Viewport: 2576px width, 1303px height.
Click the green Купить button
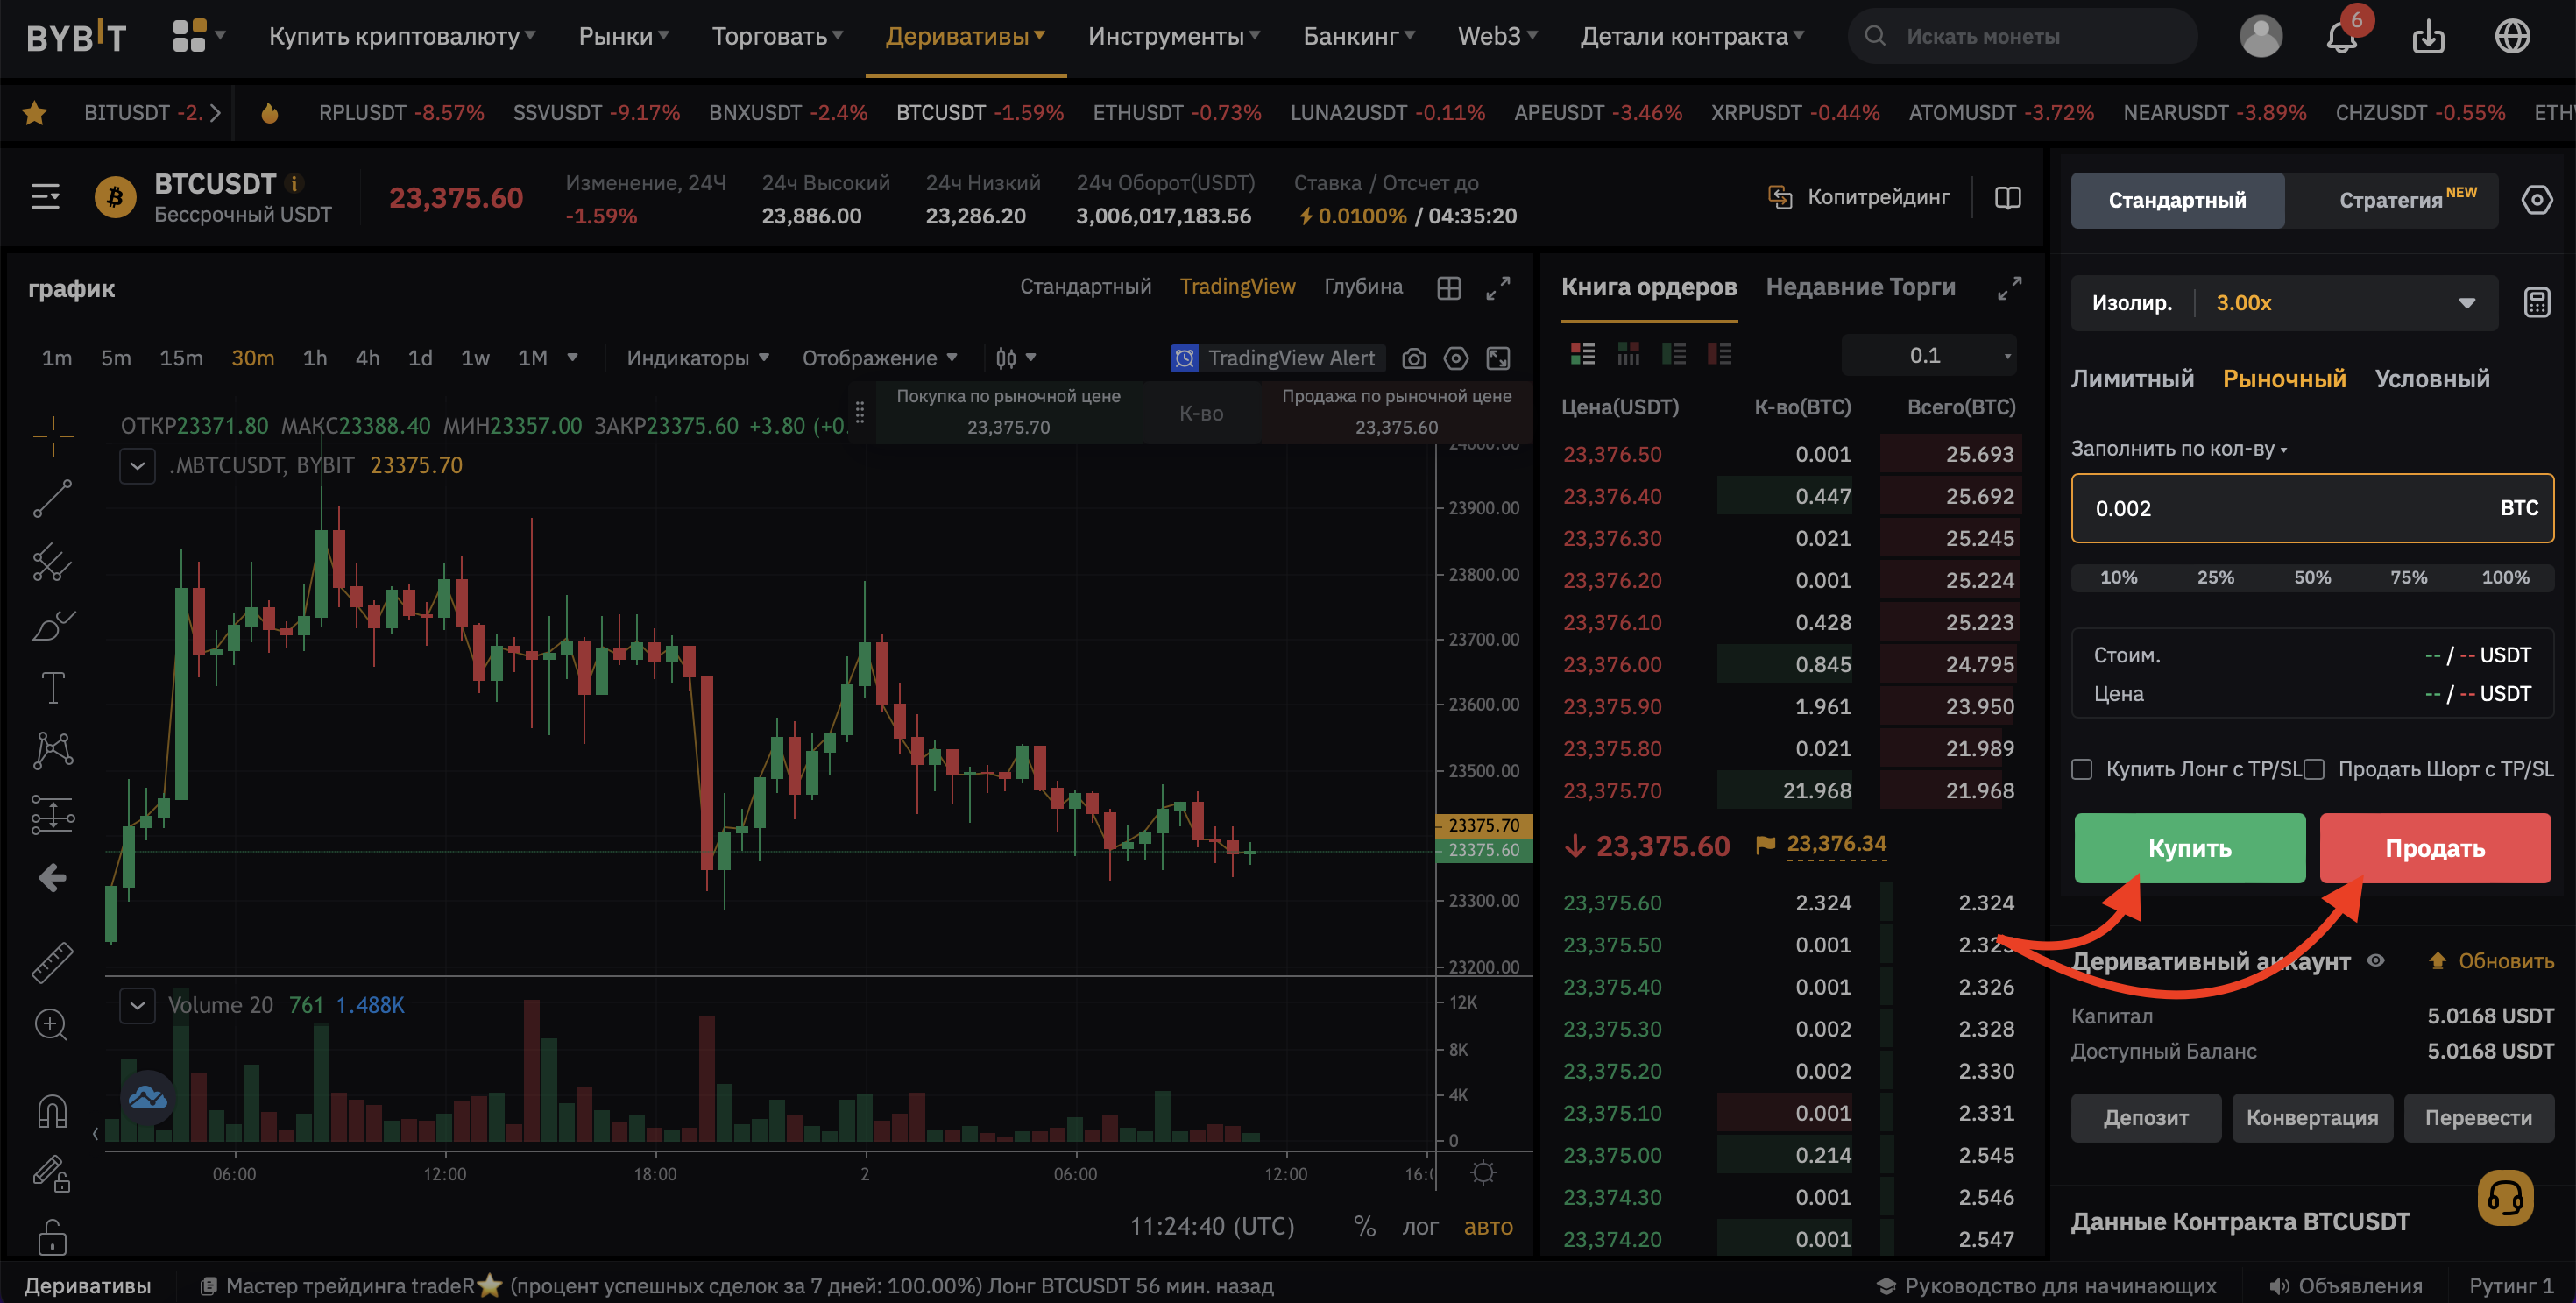(x=2189, y=848)
